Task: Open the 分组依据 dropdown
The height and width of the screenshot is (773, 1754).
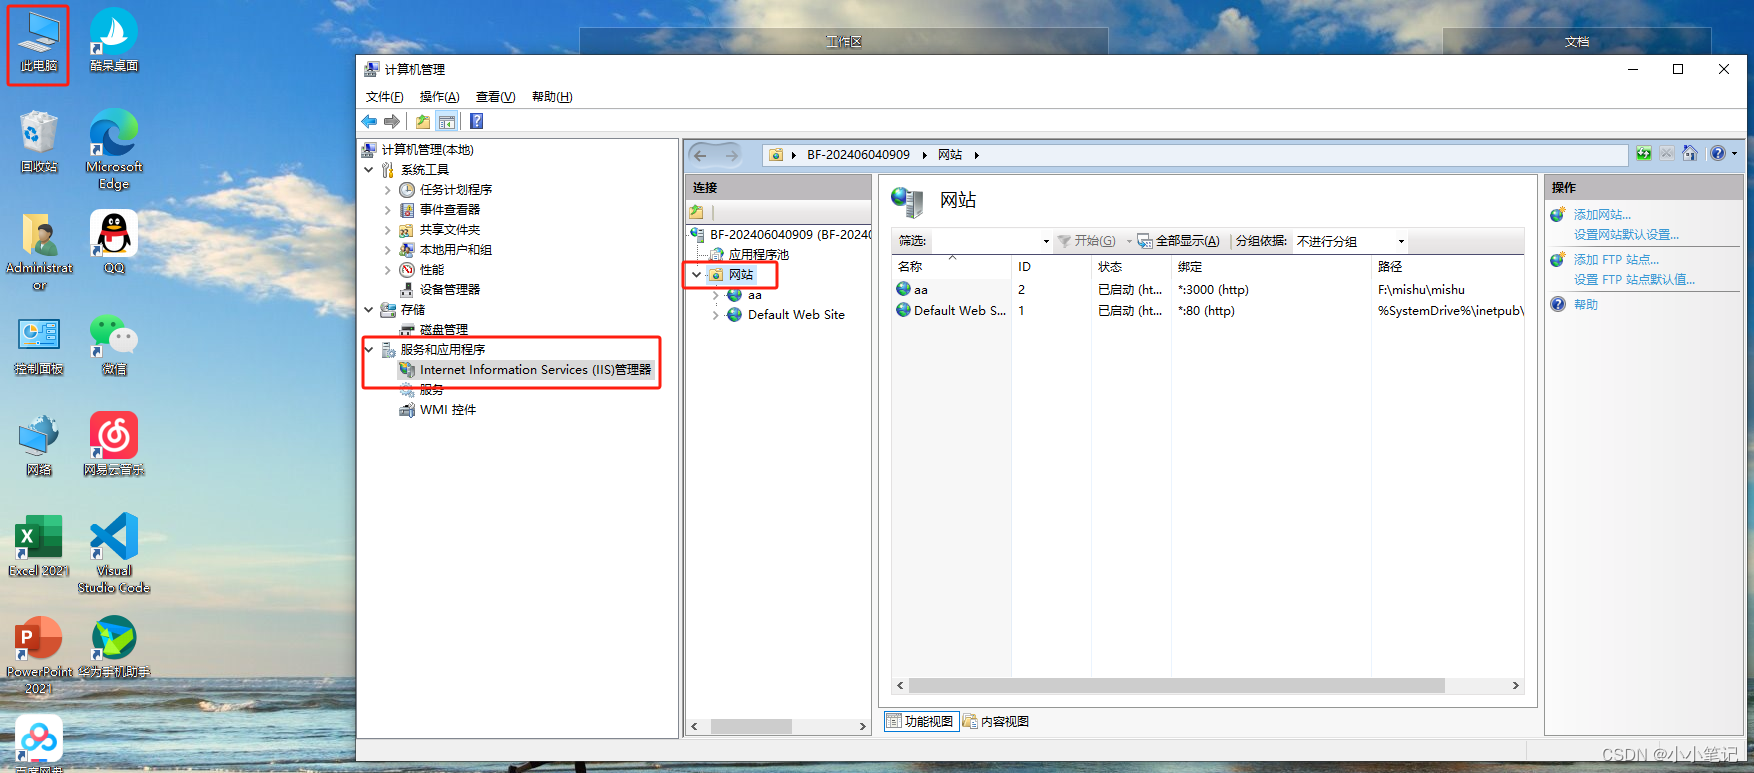Action: (x=1350, y=241)
